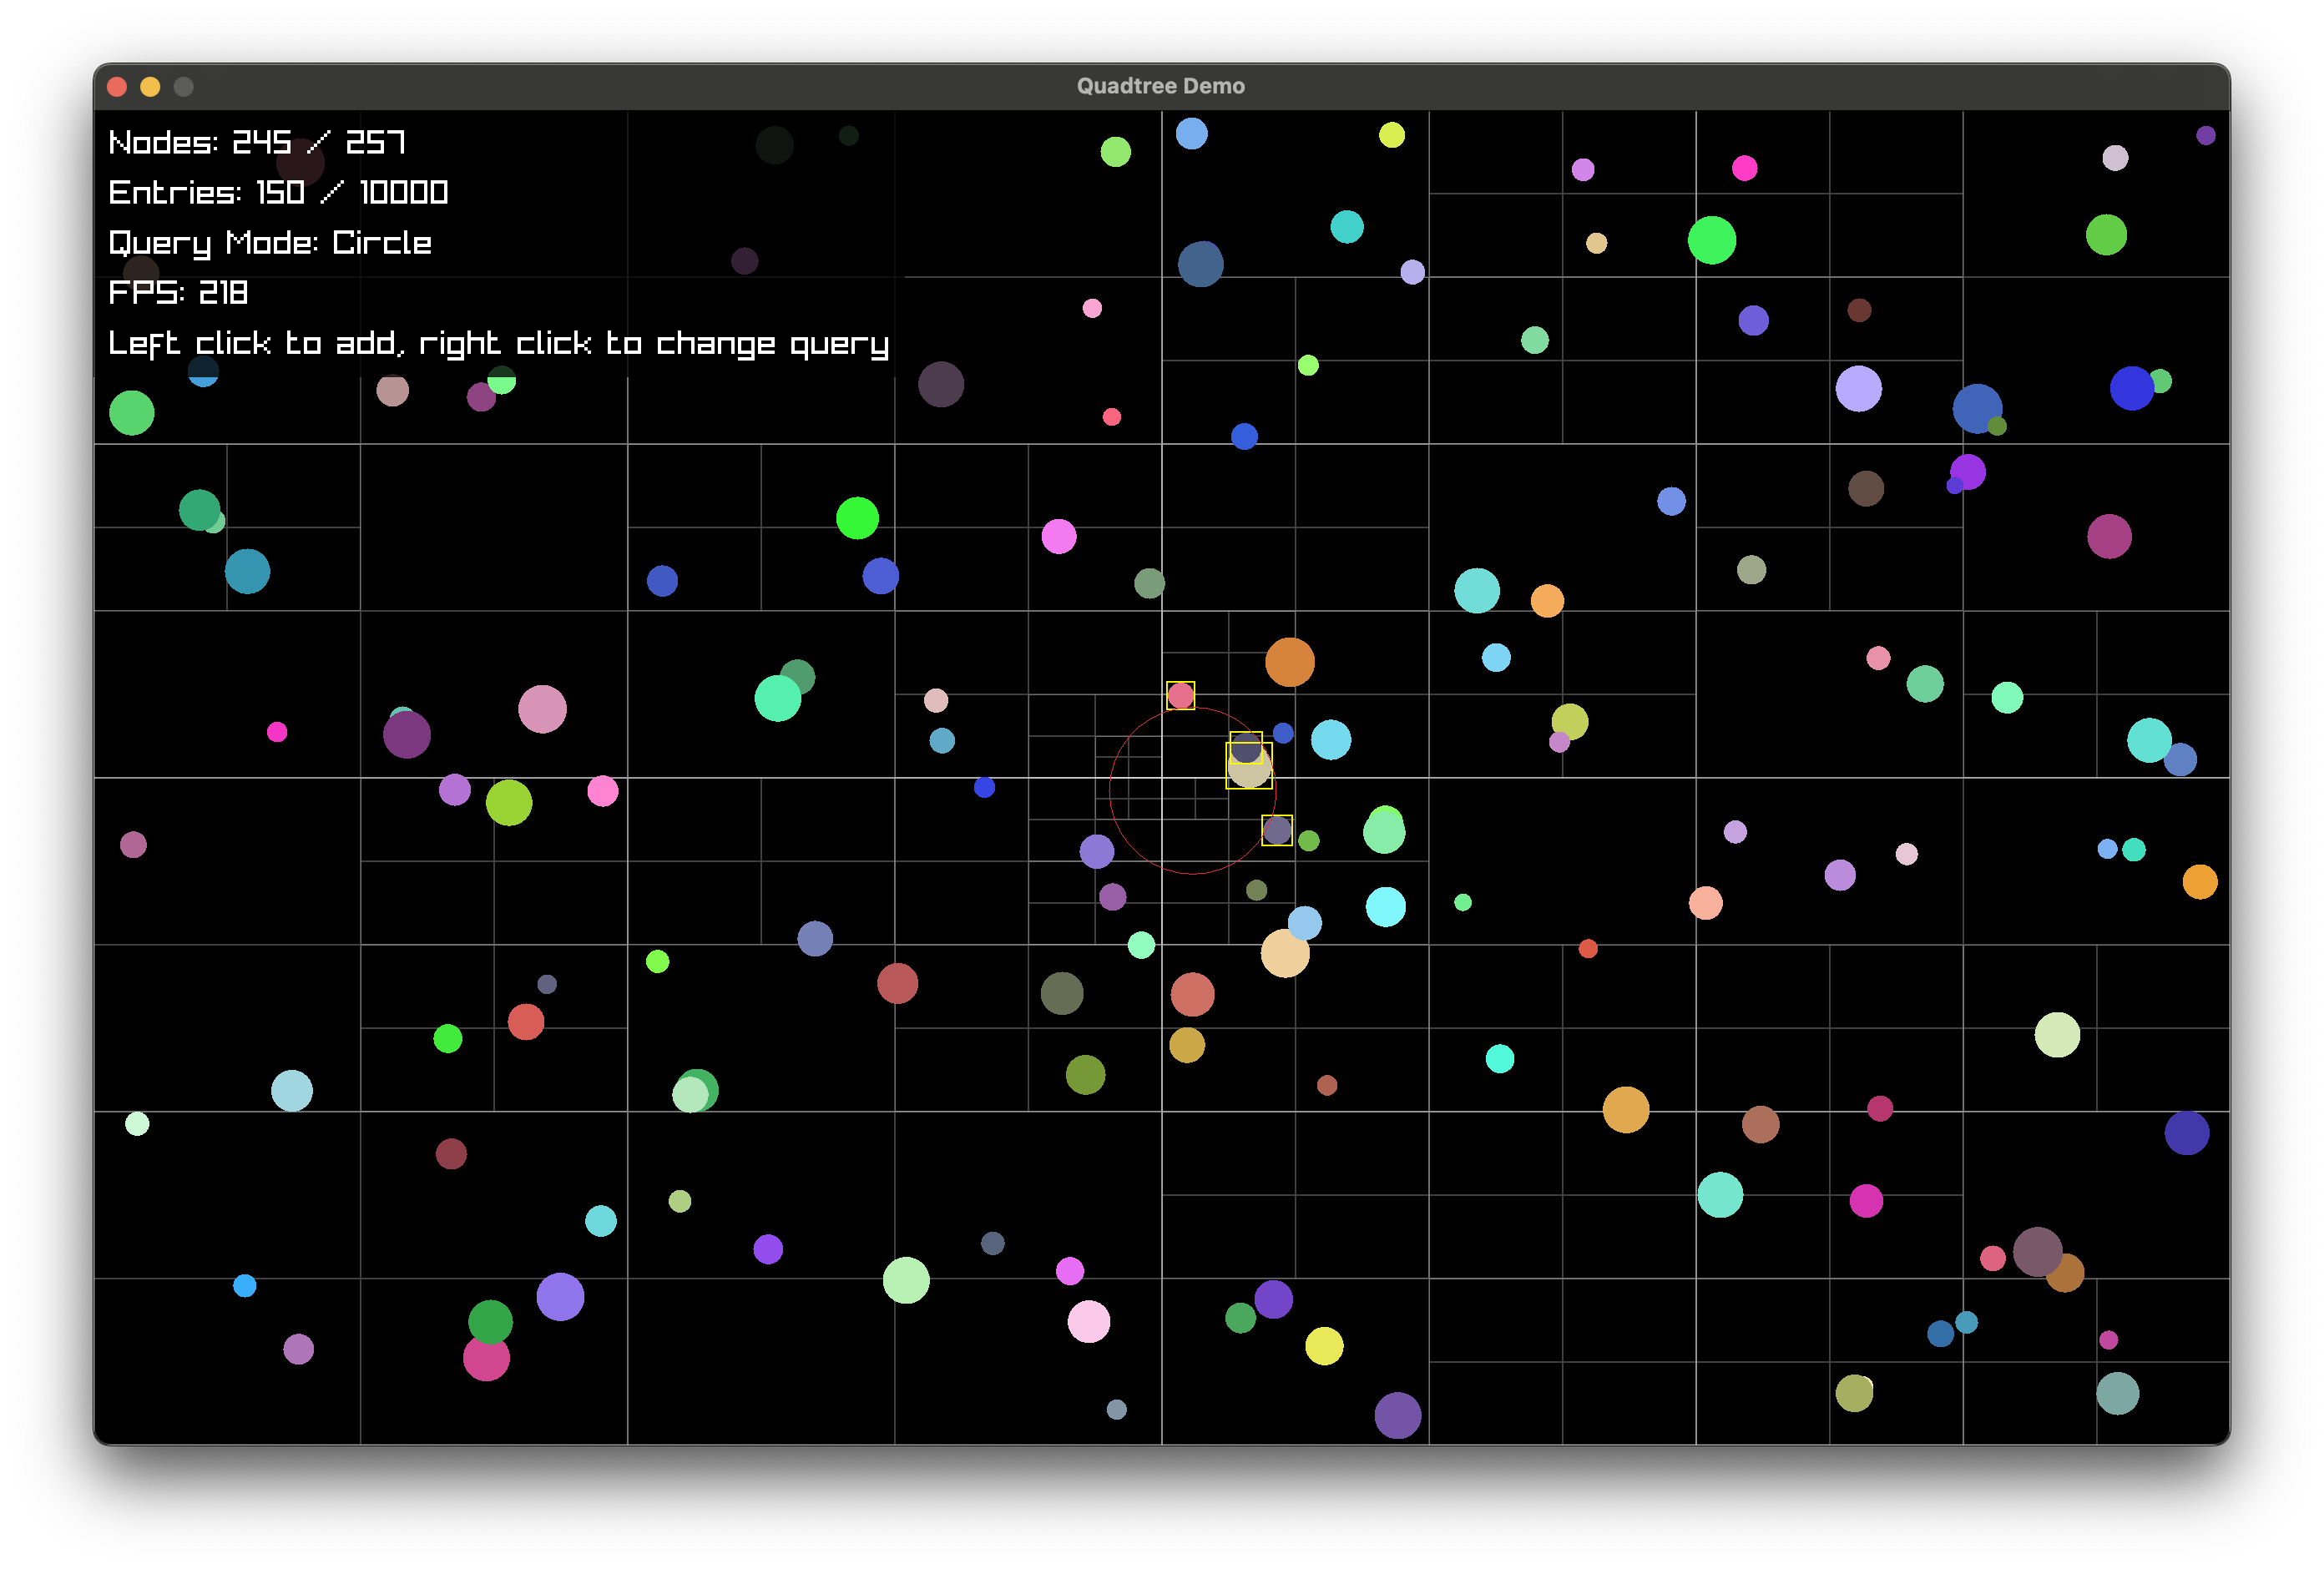2324x1569 pixels.
Task: Click the 'Entries: 150 / 10000' counter
Action: click(x=278, y=192)
